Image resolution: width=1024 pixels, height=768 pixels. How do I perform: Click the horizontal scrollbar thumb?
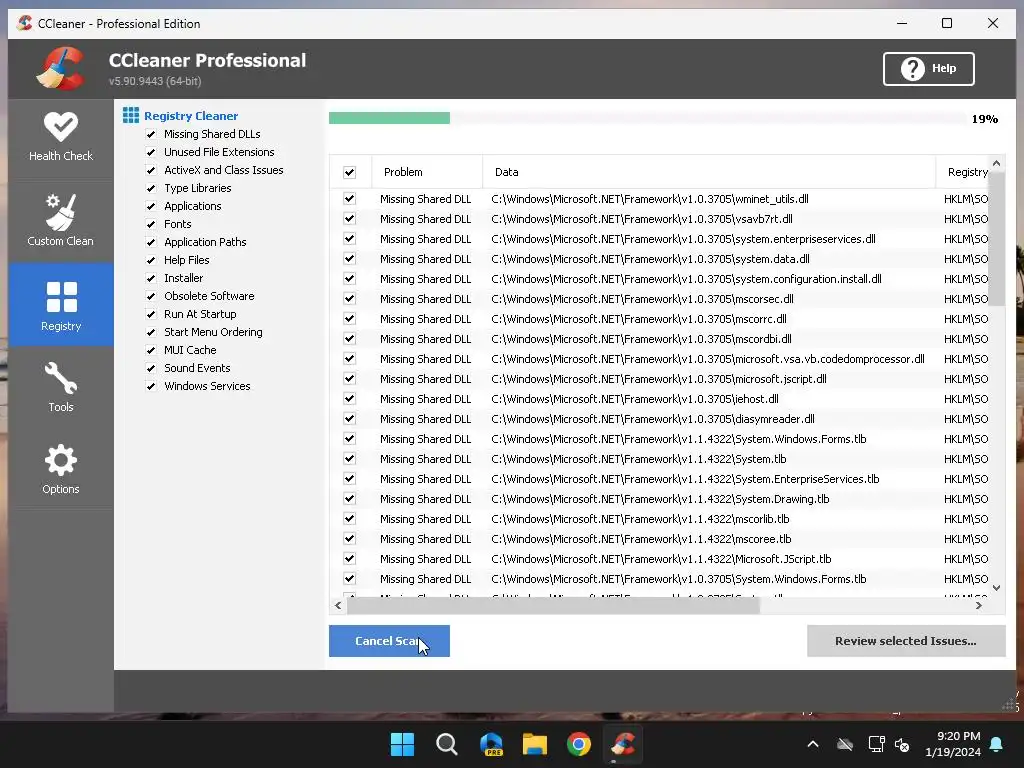pos(553,605)
